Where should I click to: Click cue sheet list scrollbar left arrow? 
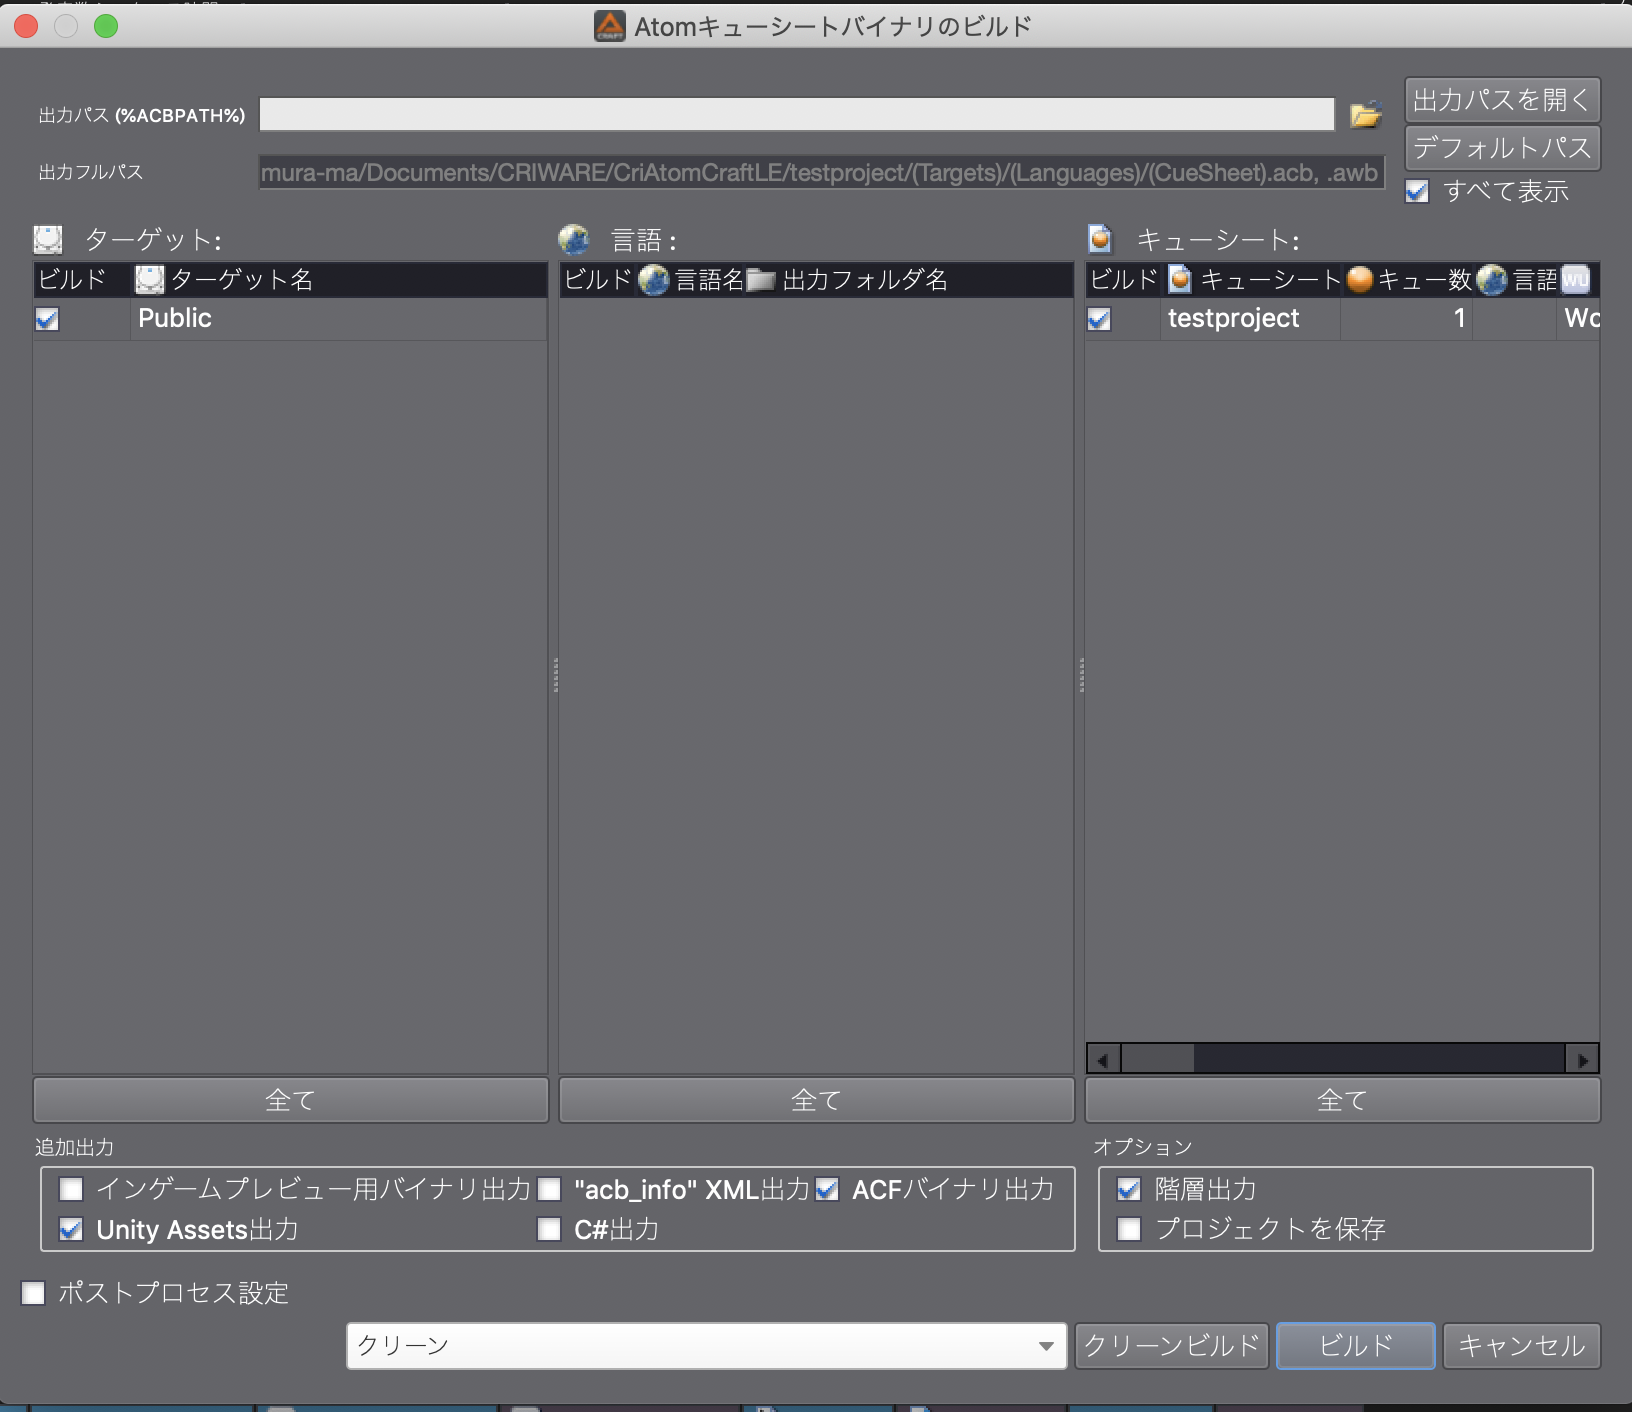tap(1103, 1059)
